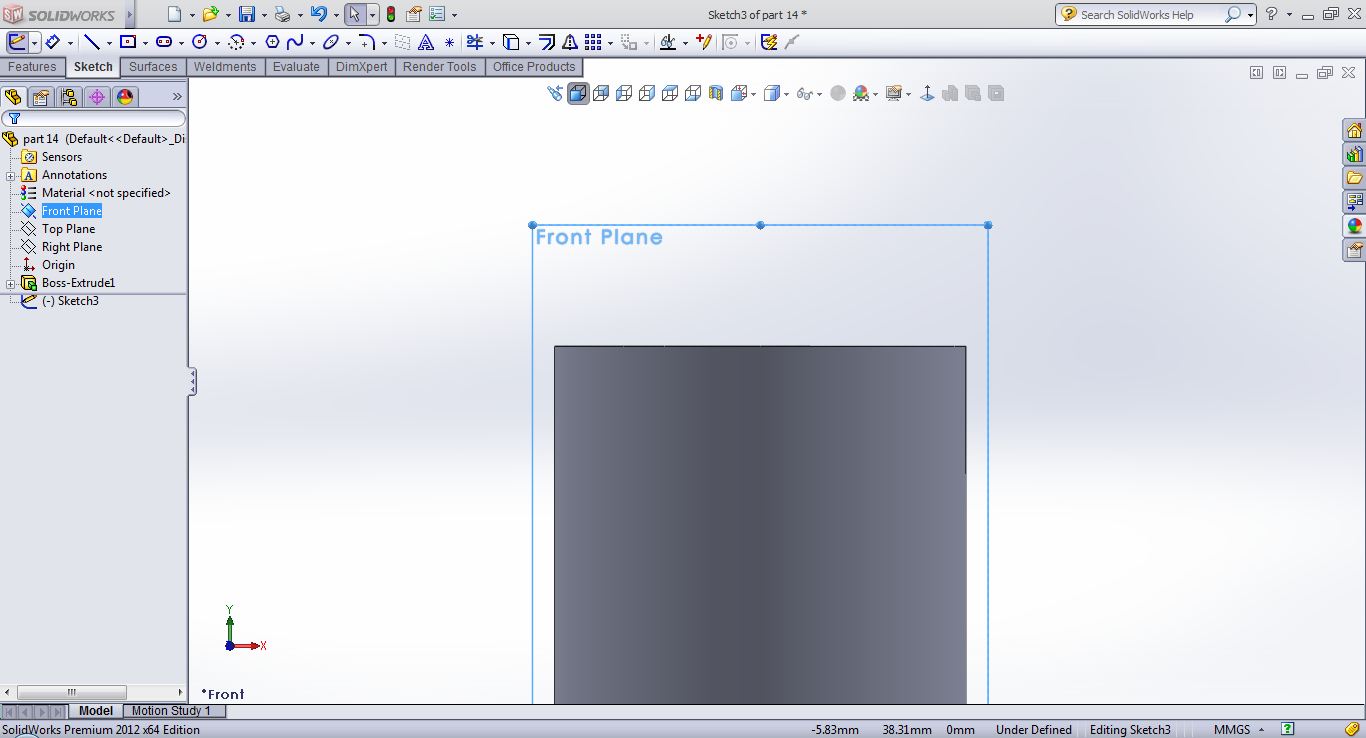Screen dimensions: 1366x738
Task: Open the Hide/Show Items dropdown arrow
Action: tap(819, 94)
